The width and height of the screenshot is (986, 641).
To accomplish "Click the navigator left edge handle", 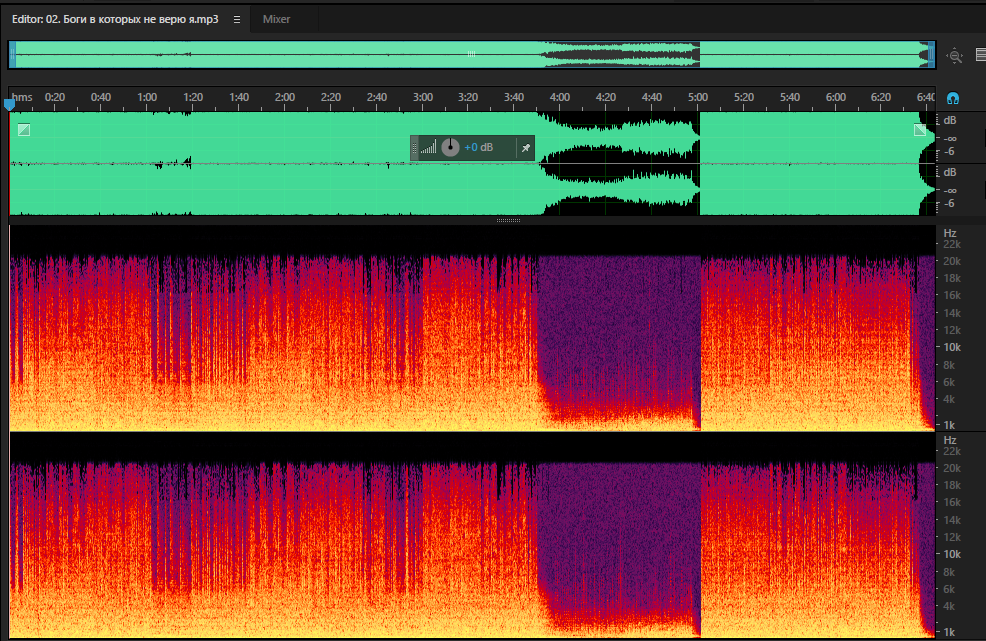I will (x=13, y=55).
